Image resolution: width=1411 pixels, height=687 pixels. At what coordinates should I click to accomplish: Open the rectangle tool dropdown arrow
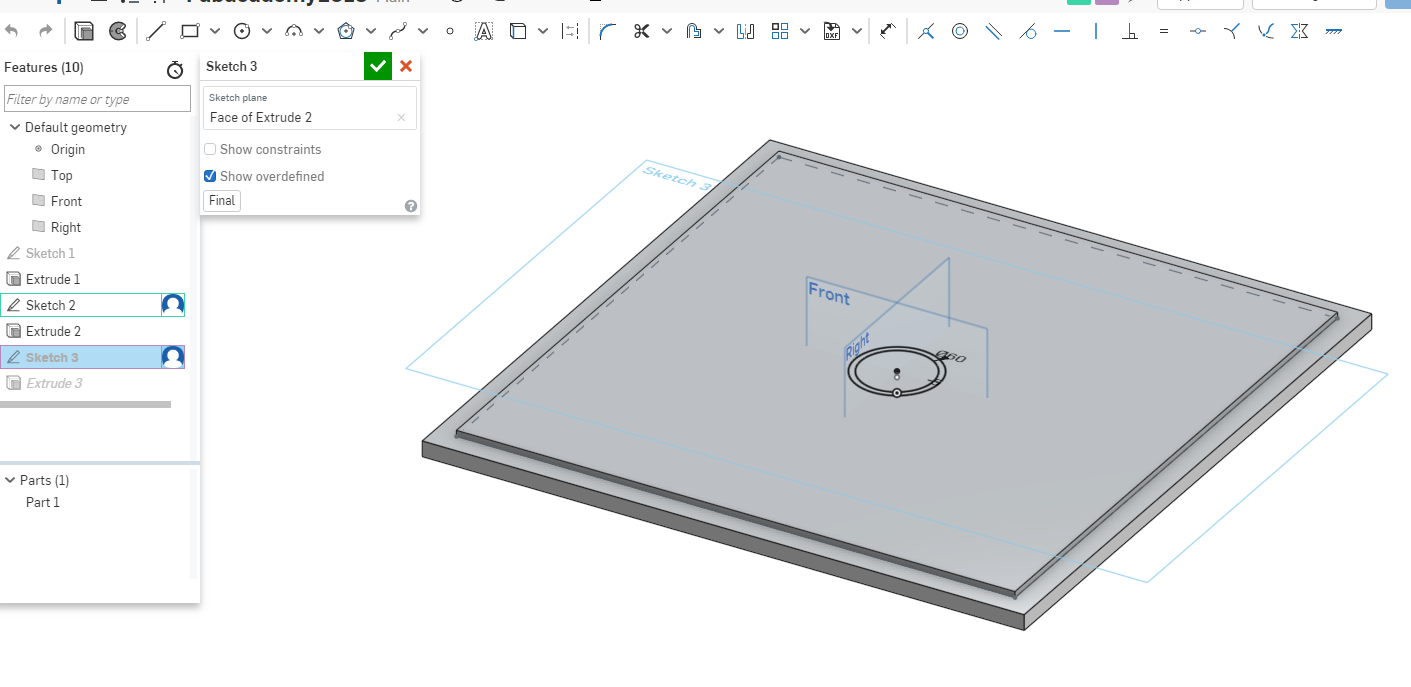click(x=216, y=31)
